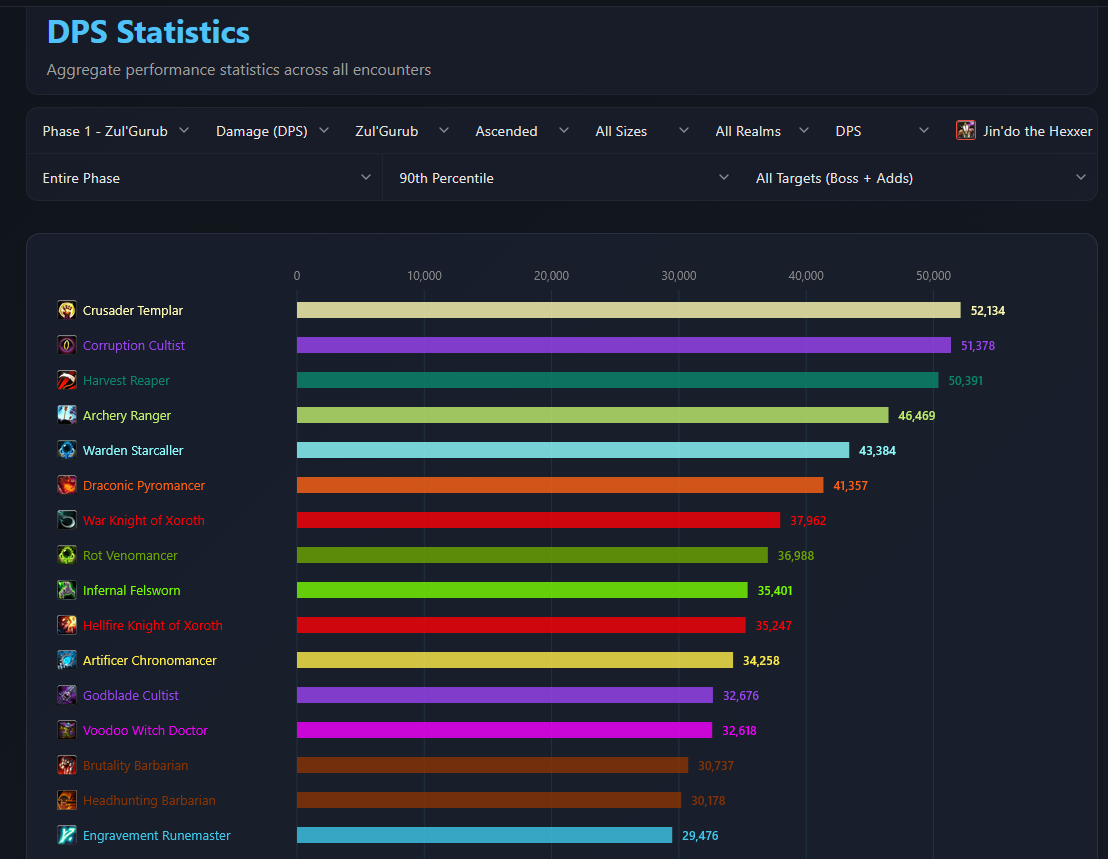Click the Corruption Cultist eye icon
The image size is (1108, 859).
(66, 345)
